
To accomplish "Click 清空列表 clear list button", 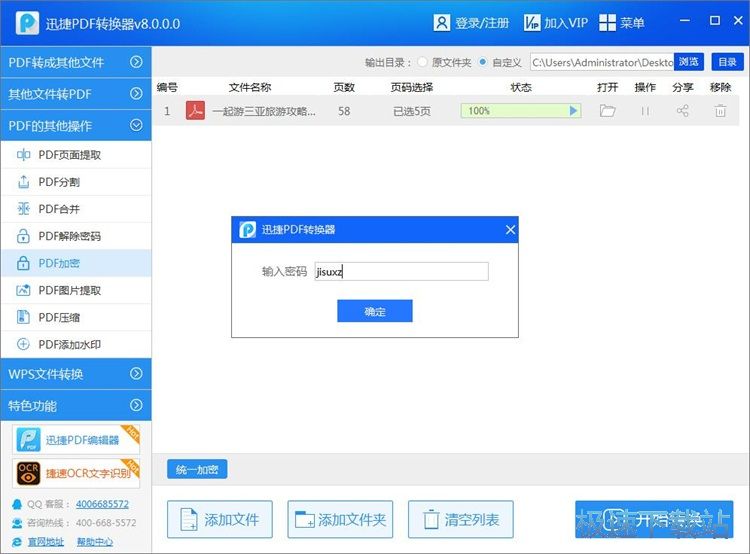I will (461, 520).
